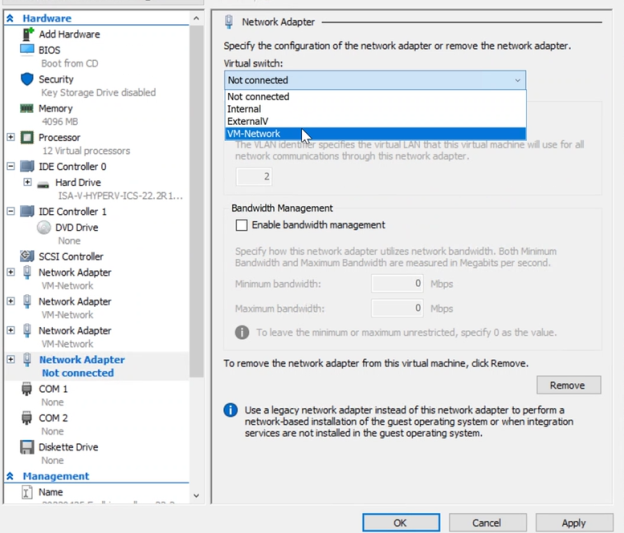Enable bandwidth management checkbox
624x533 pixels.
point(241,225)
